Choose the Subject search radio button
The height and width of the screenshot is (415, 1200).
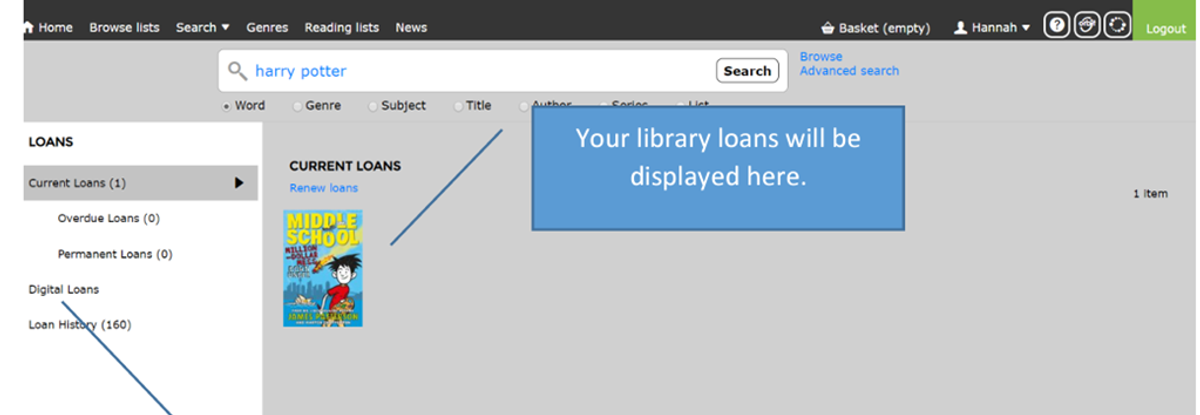click(x=373, y=106)
